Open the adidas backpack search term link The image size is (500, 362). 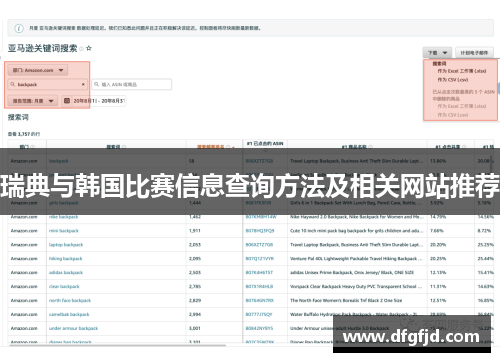point(66,273)
